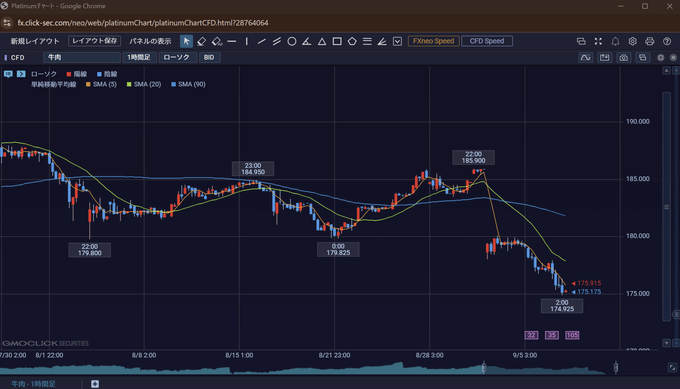Click the purple 105 marker
This screenshot has height=389, width=680.
pos(572,335)
